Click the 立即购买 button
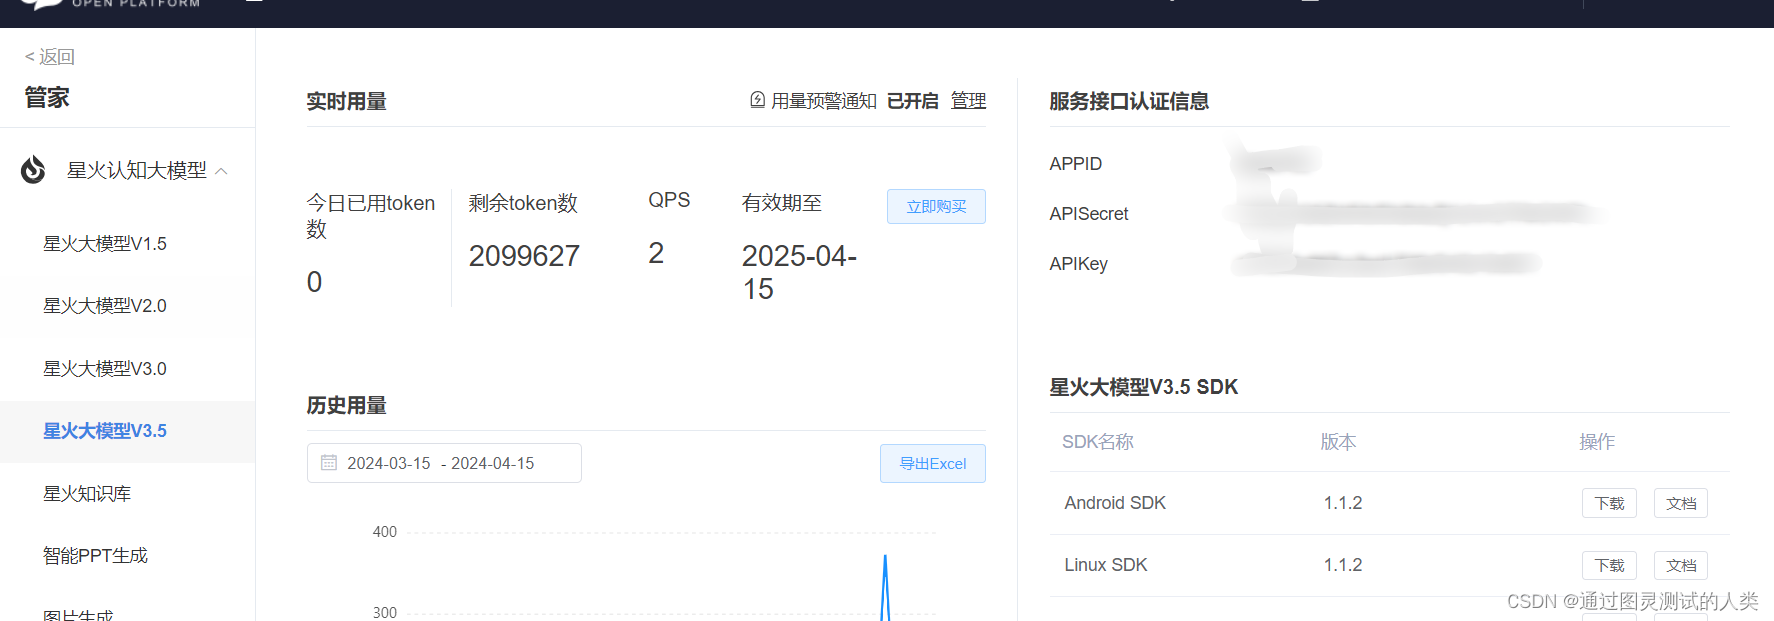This screenshot has width=1774, height=621. coord(936,206)
